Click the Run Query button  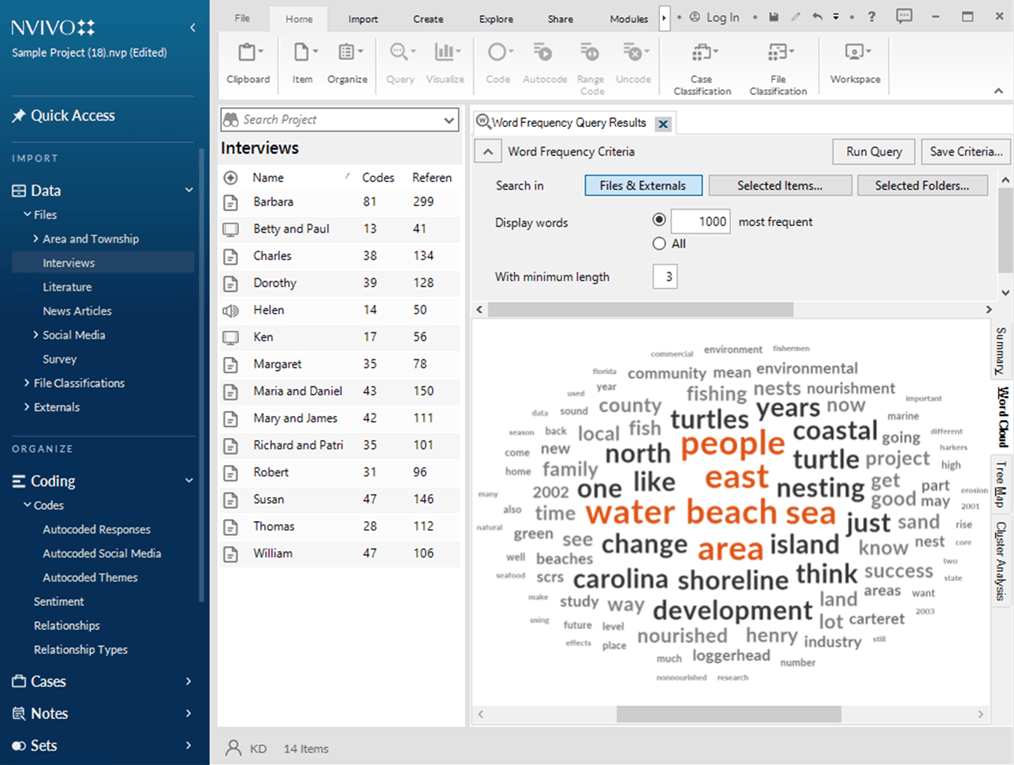tap(873, 152)
